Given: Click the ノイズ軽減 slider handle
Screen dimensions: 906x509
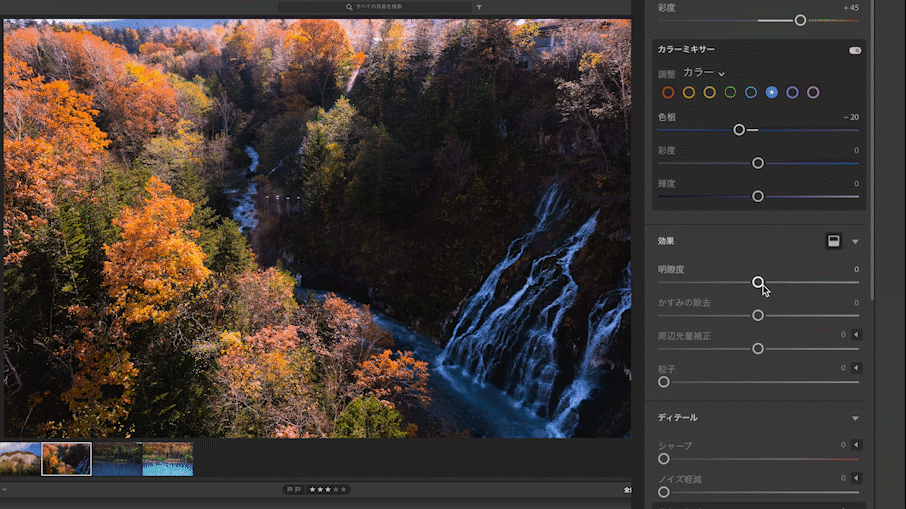Looking at the screenshot, I should (x=664, y=492).
